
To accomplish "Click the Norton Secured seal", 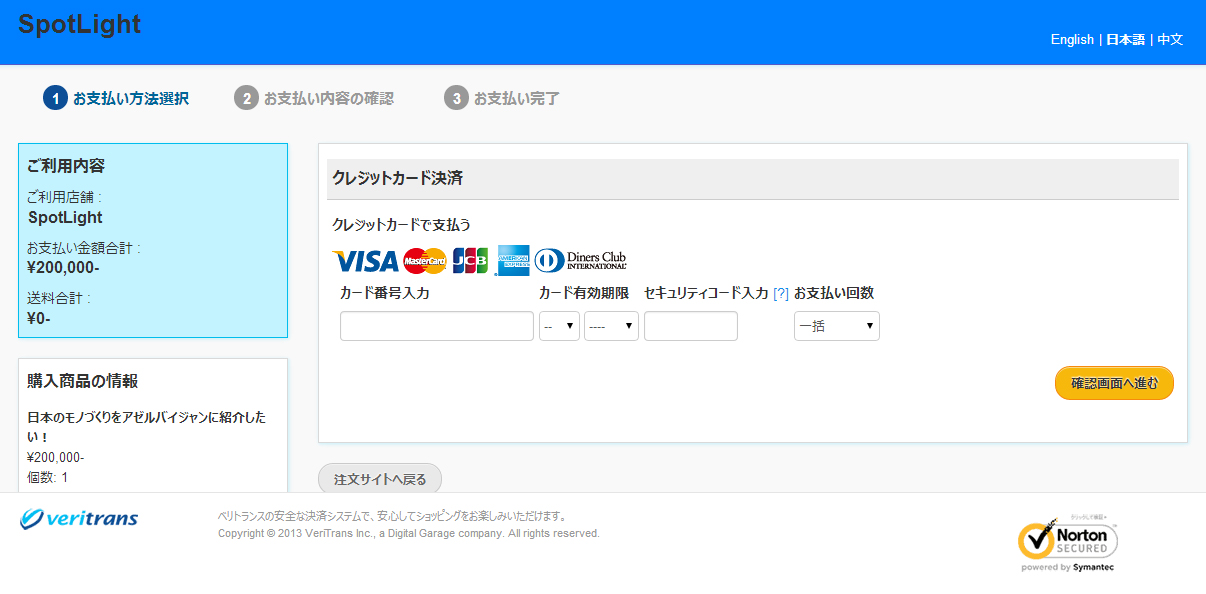I will click(1067, 543).
